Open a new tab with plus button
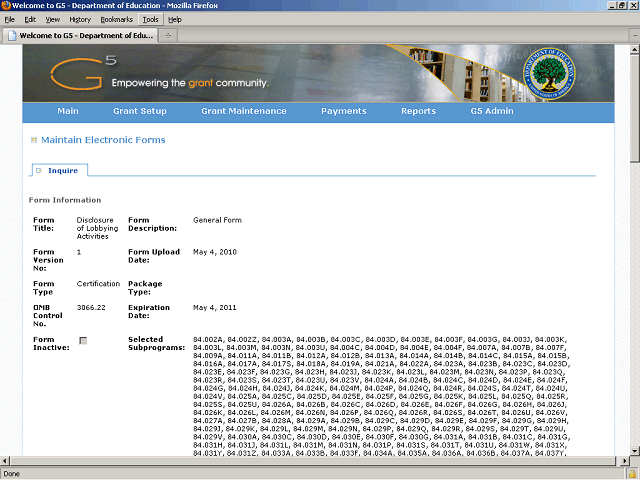The width and height of the screenshot is (640, 480). coord(168,36)
